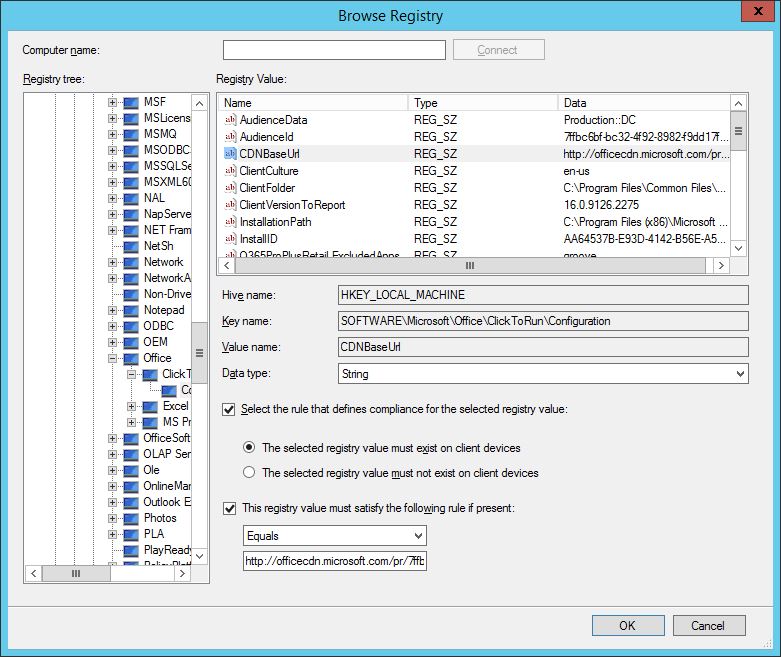781x657 pixels.
Task: Expand the Photos tree node
Action: (113, 519)
